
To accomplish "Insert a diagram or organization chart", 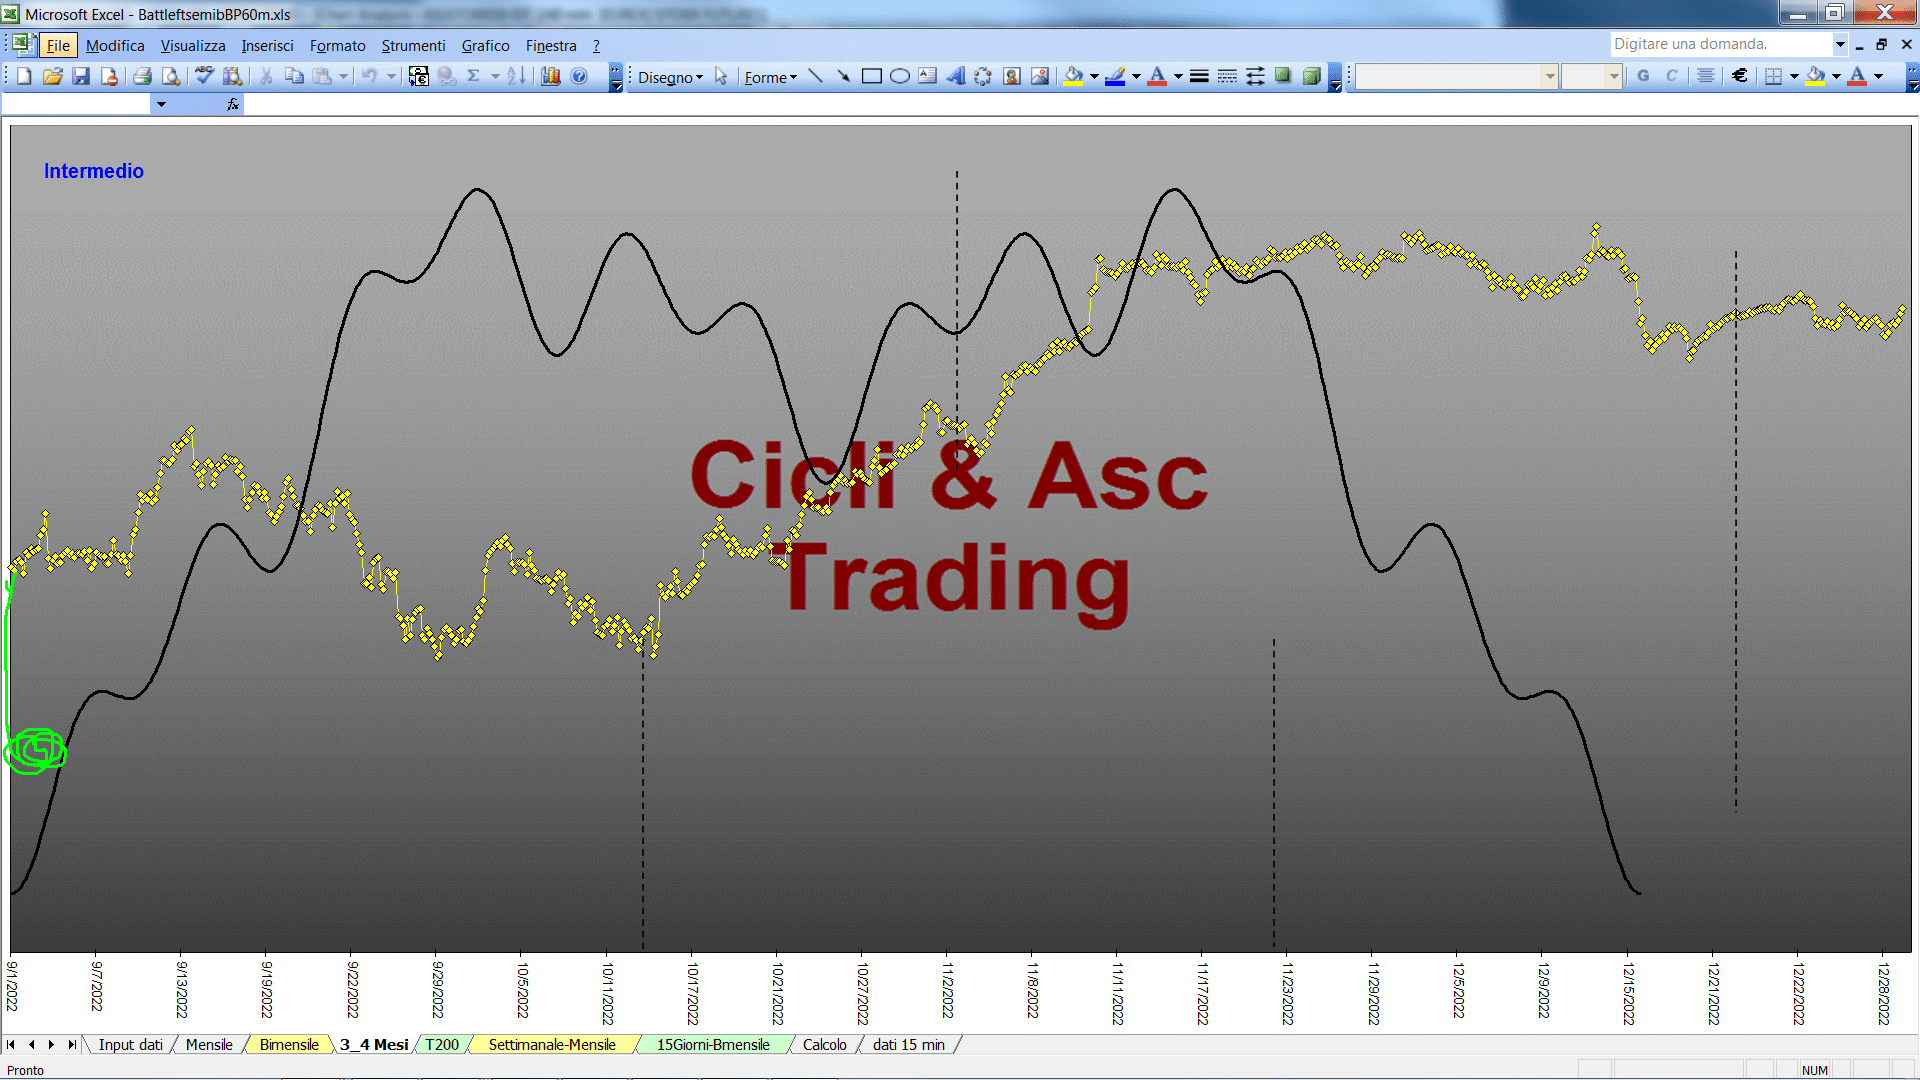I will tap(984, 76).
